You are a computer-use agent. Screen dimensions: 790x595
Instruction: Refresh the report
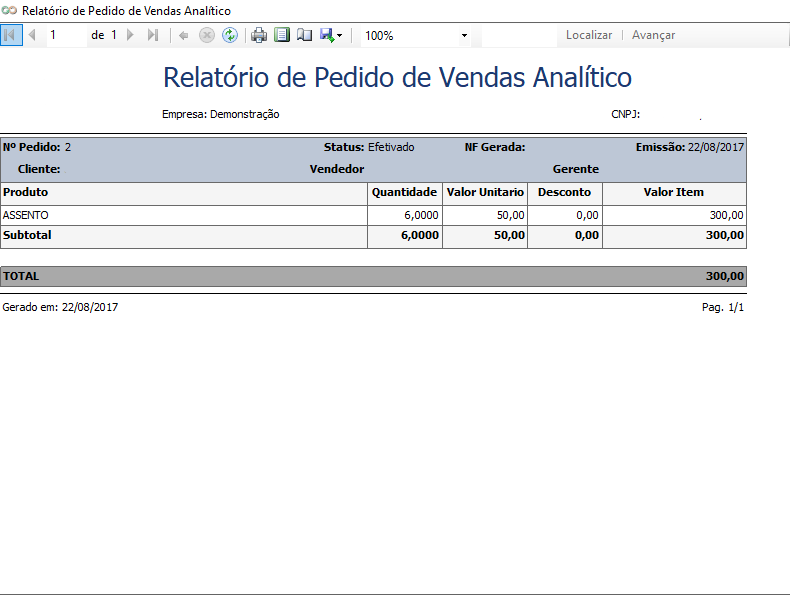pos(230,35)
